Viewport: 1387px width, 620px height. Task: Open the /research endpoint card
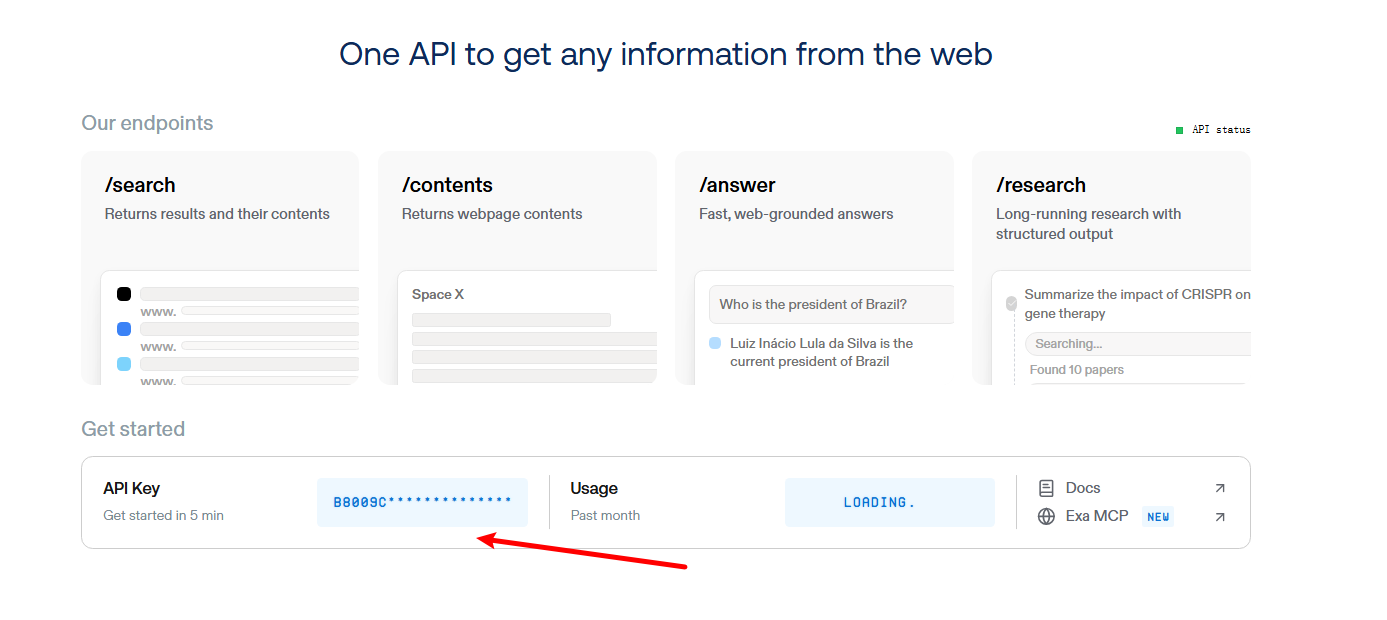pyautogui.click(x=1111, y=268)
